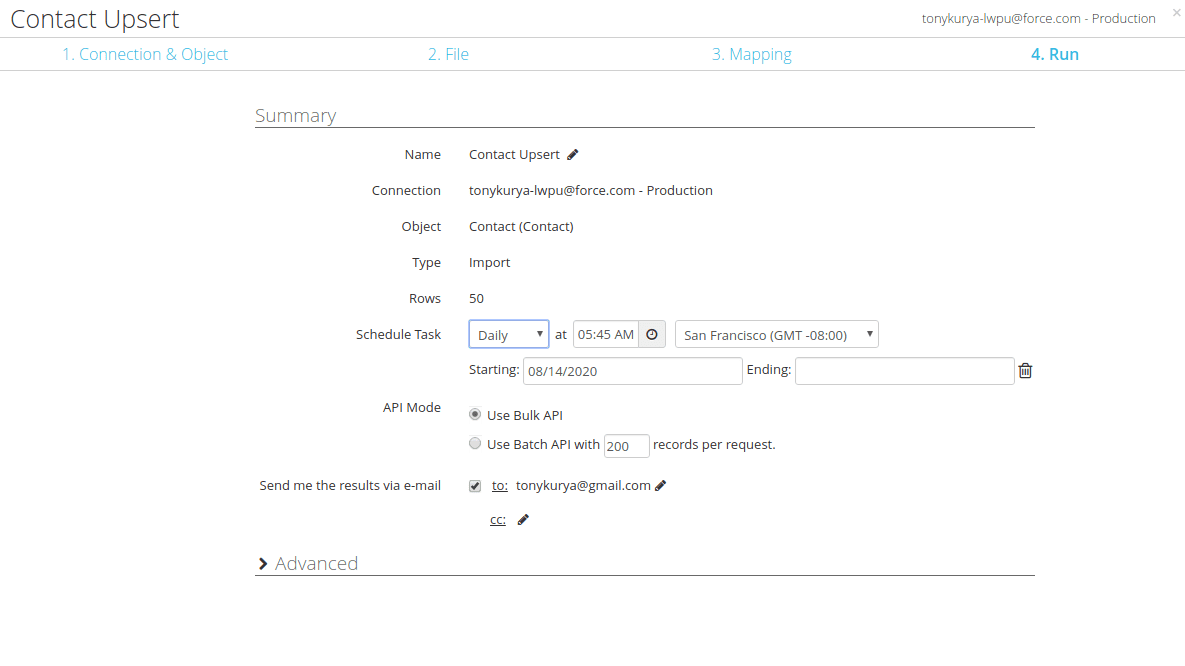Click the pencil icon next to cc:
This screenshot has height=666, width=1185.
[x=523, y=519]
